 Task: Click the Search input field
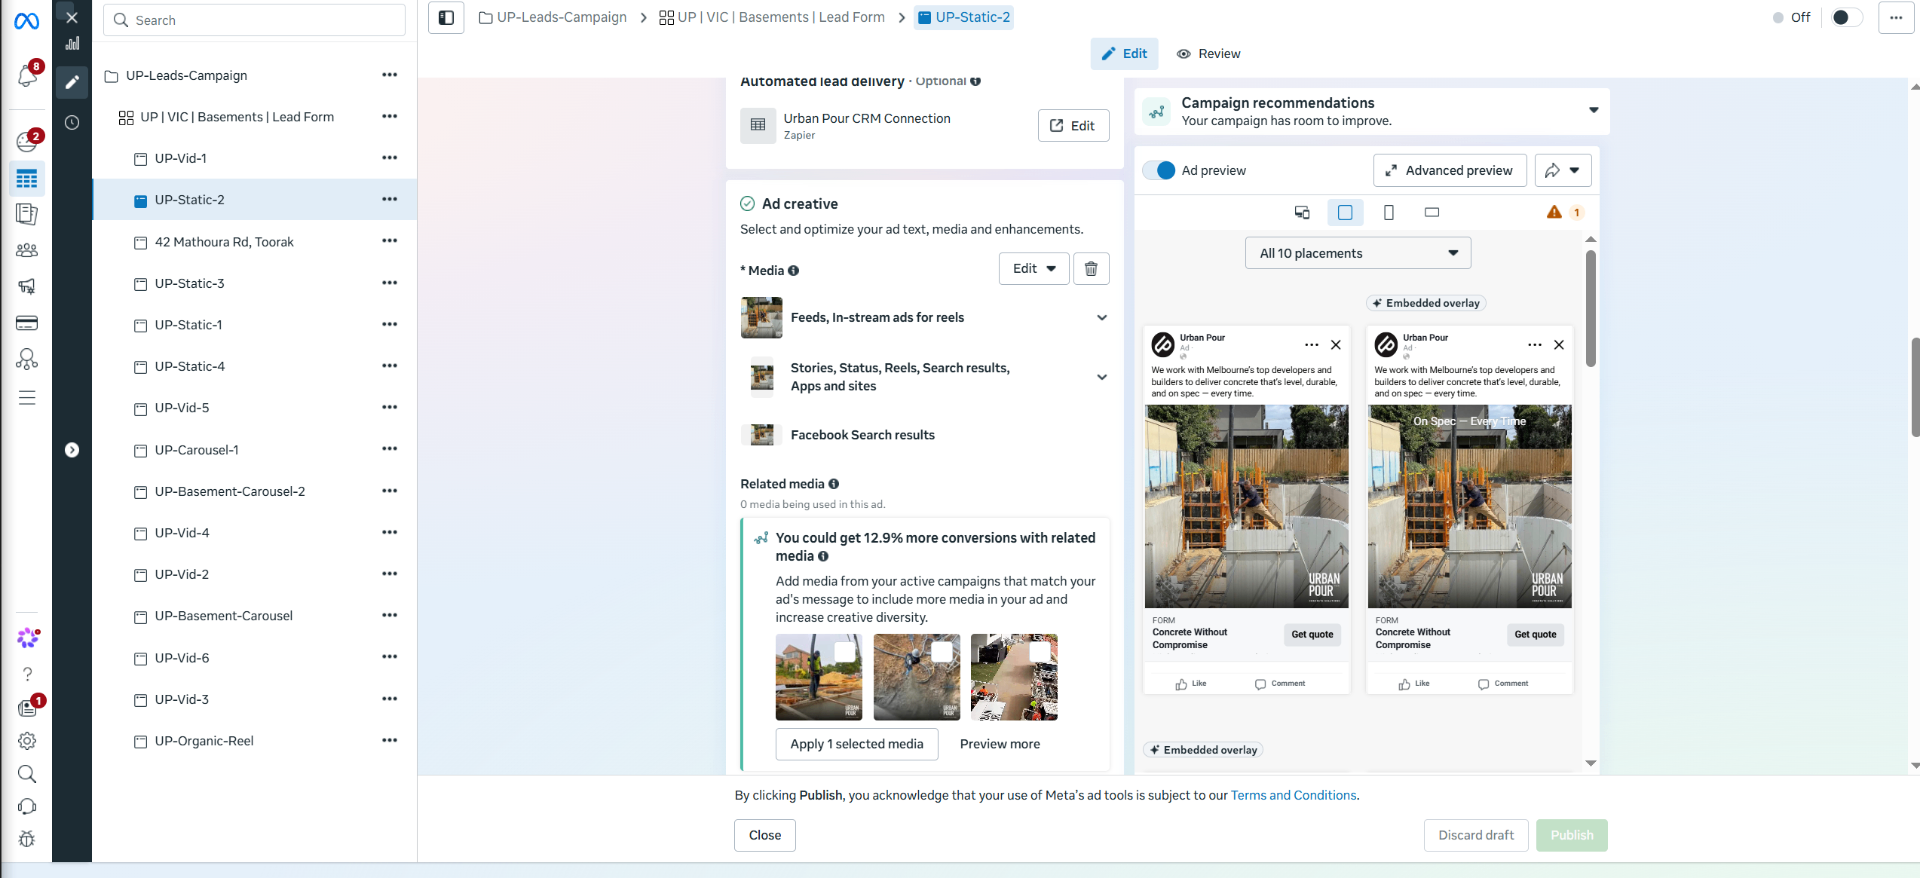tap(255, 20)
